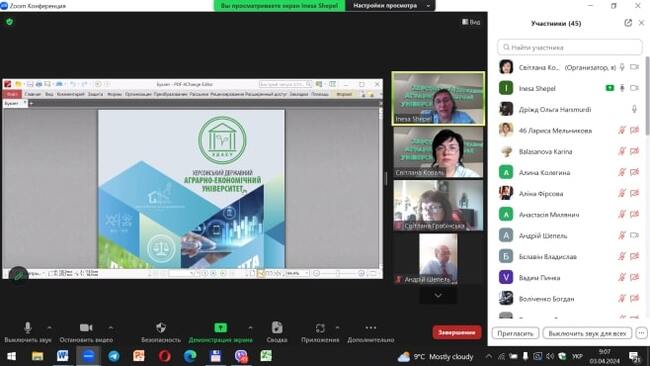650x366 pixels.
Task: Click the Найти участника search field
Action: pyautogui.click(x=570, y=47)
